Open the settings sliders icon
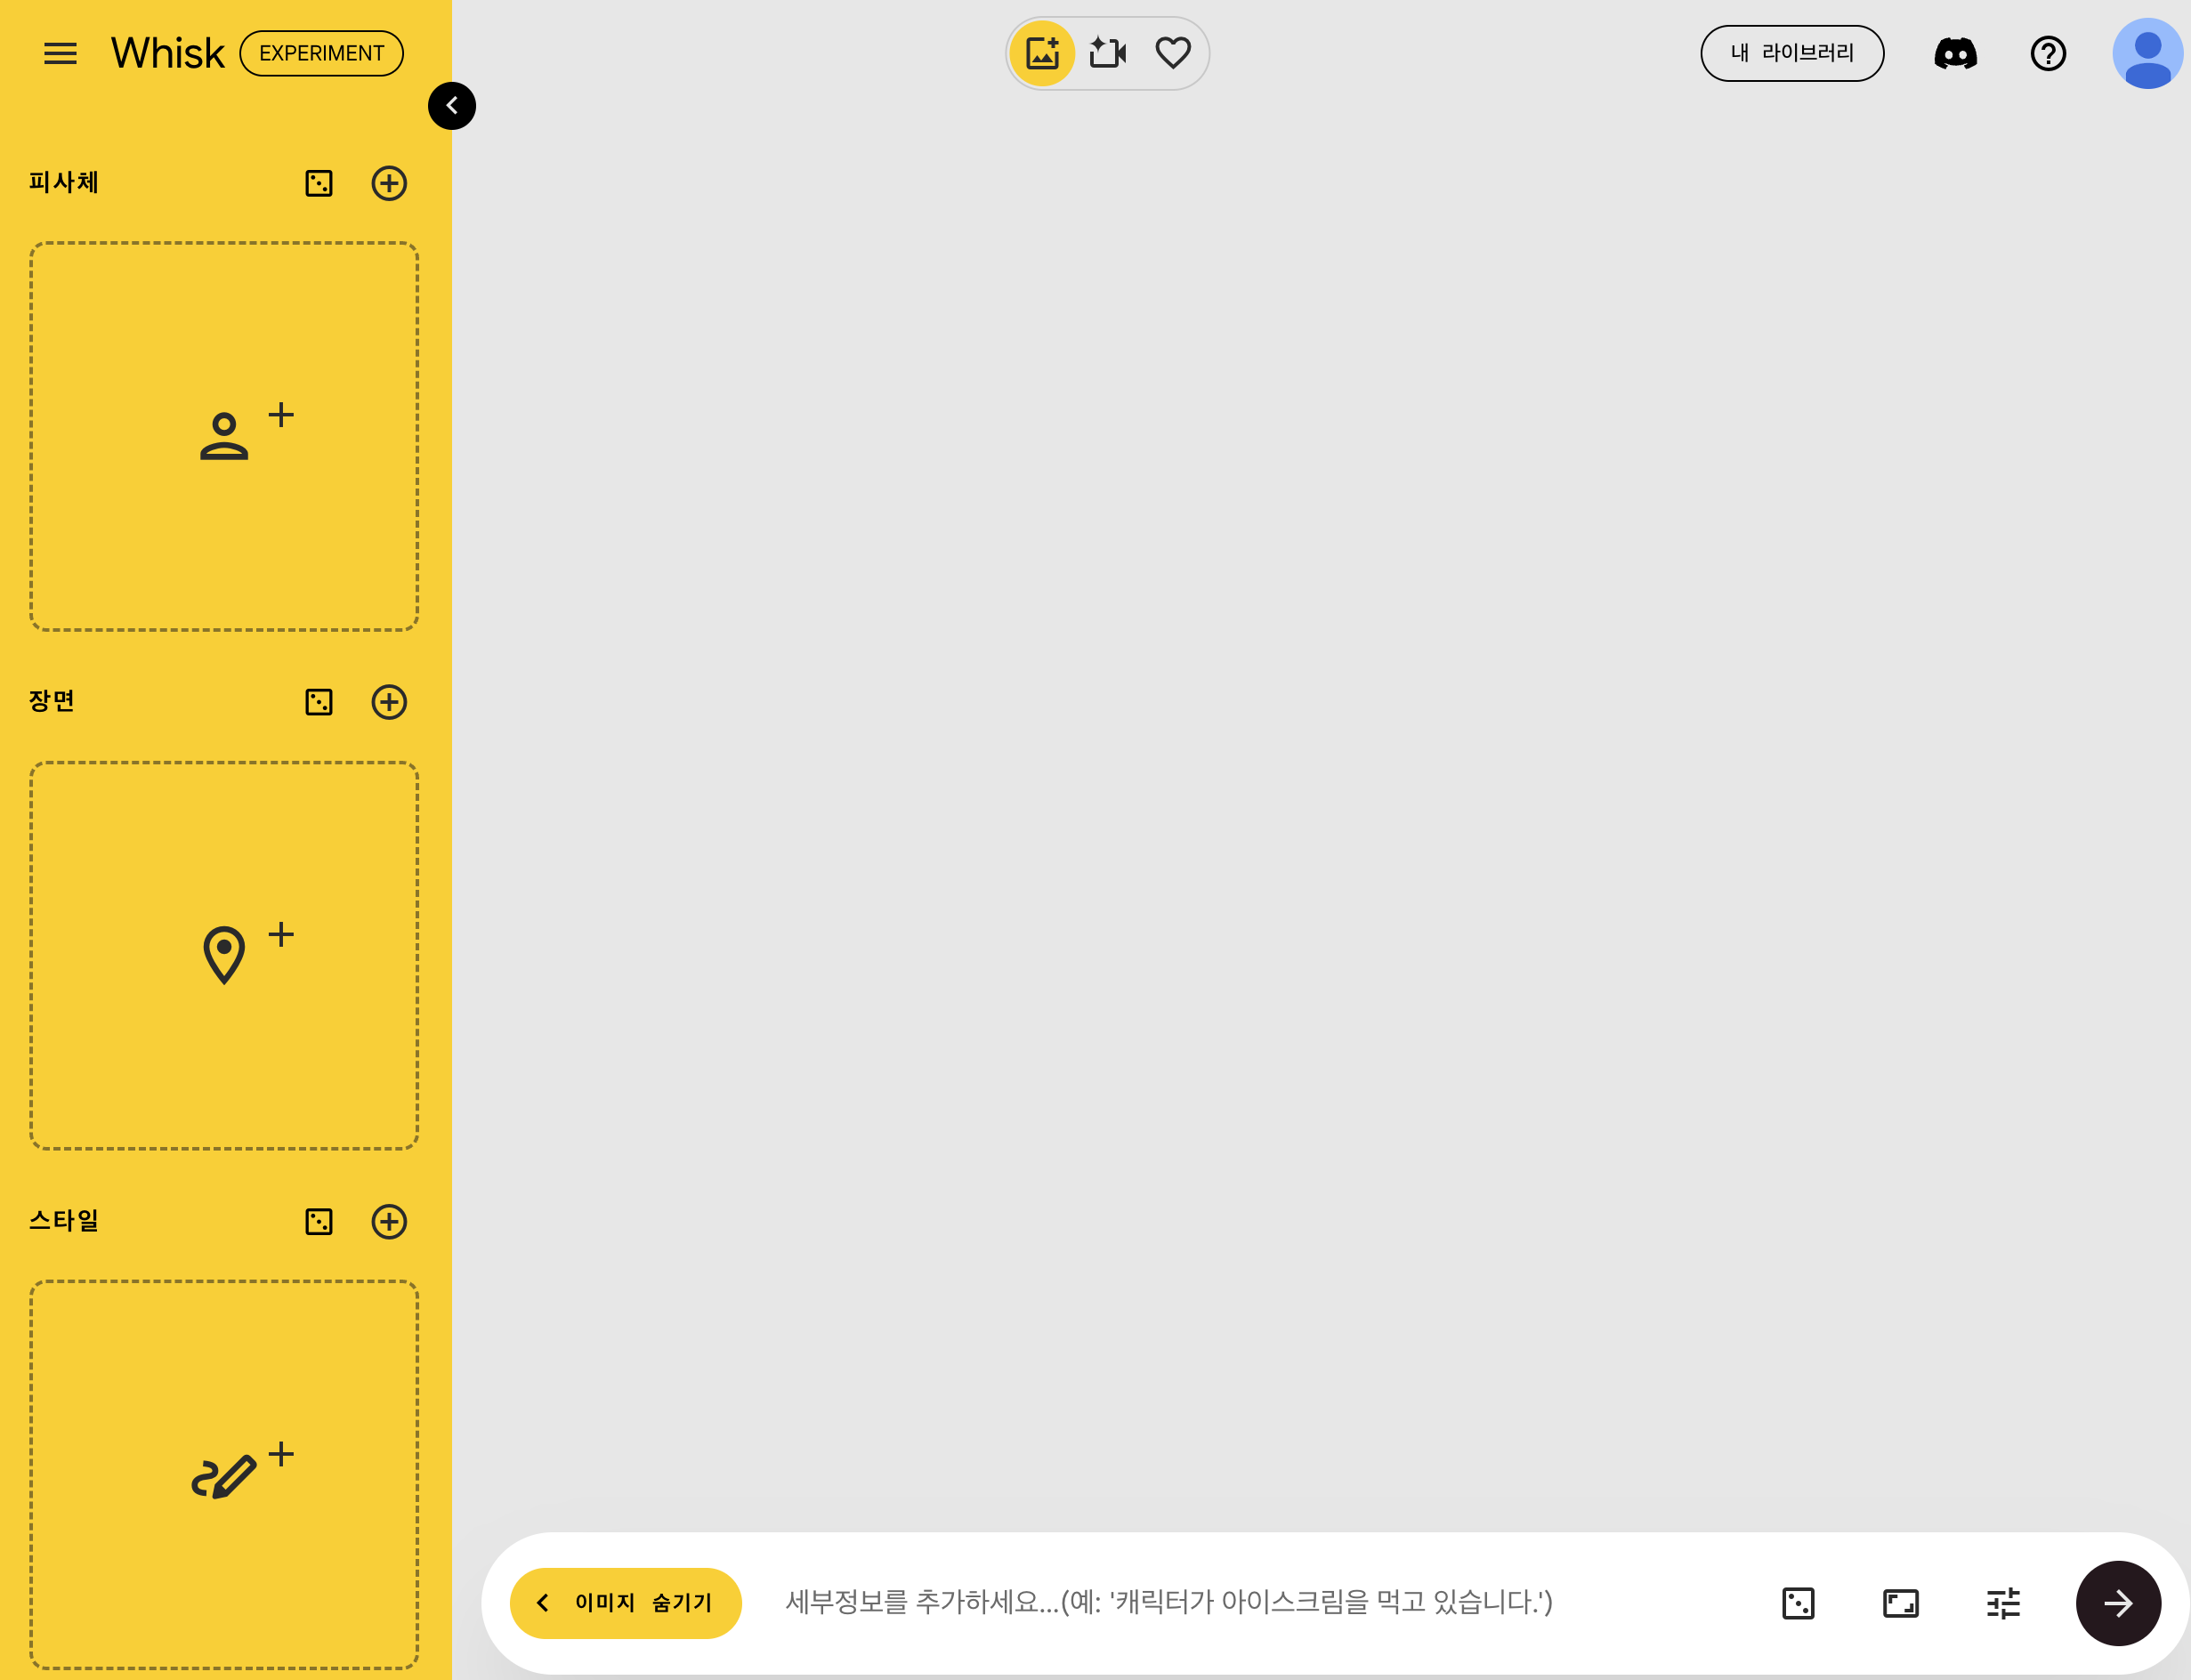 2003,1603
